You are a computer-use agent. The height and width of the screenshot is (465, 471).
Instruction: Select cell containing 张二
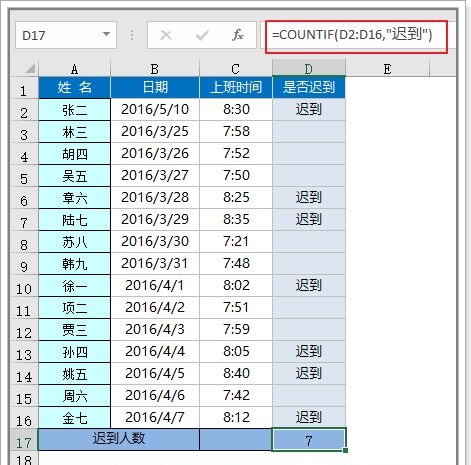75,110
